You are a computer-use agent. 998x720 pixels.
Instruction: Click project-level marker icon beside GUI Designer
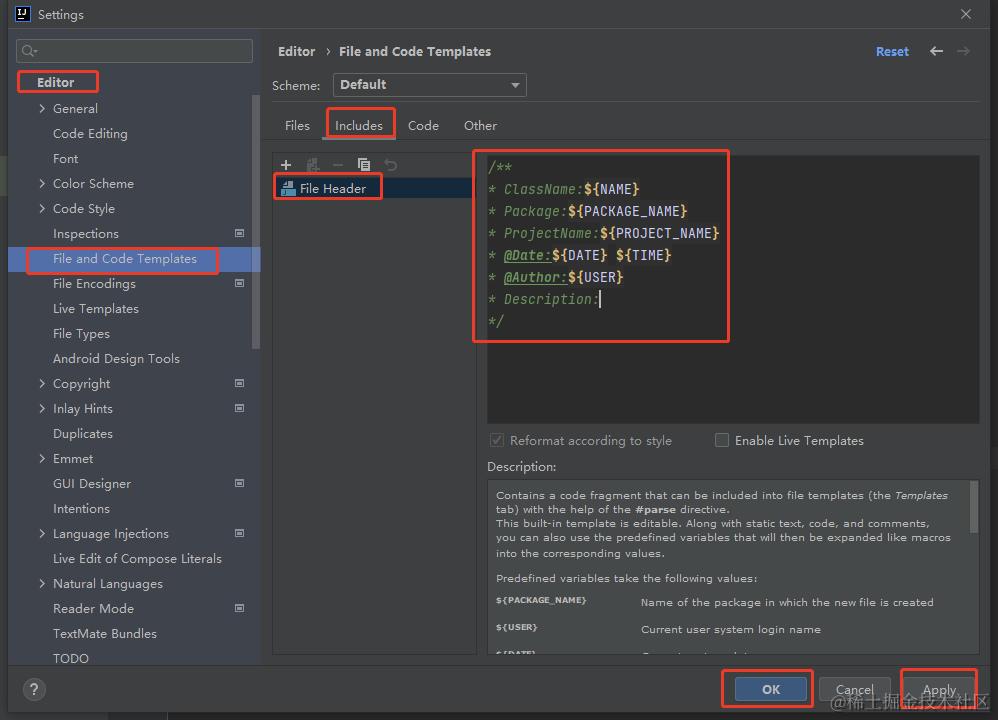(x=239, y=483)
